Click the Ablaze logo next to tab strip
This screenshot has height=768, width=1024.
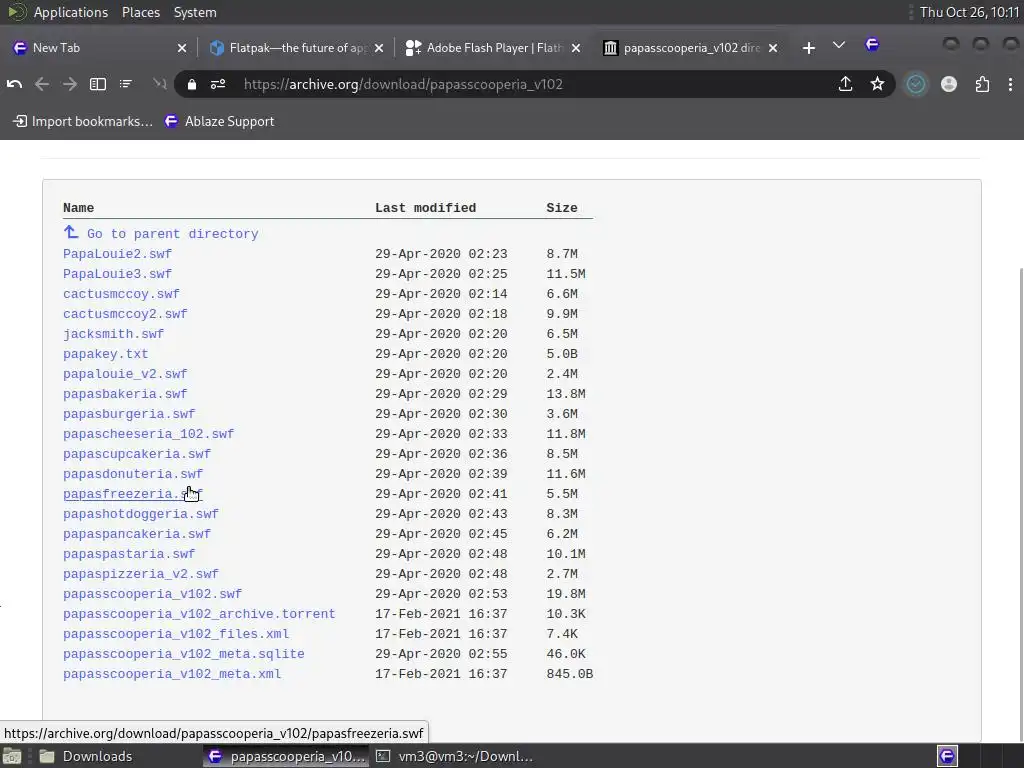click(x=872, y=45)
